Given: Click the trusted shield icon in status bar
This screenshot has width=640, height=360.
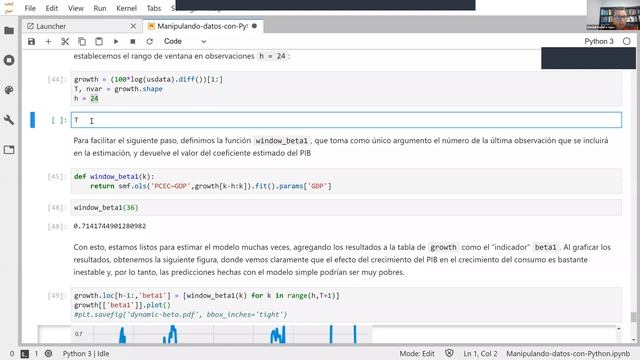Looking at the screenshot, I should pos(449,353).
